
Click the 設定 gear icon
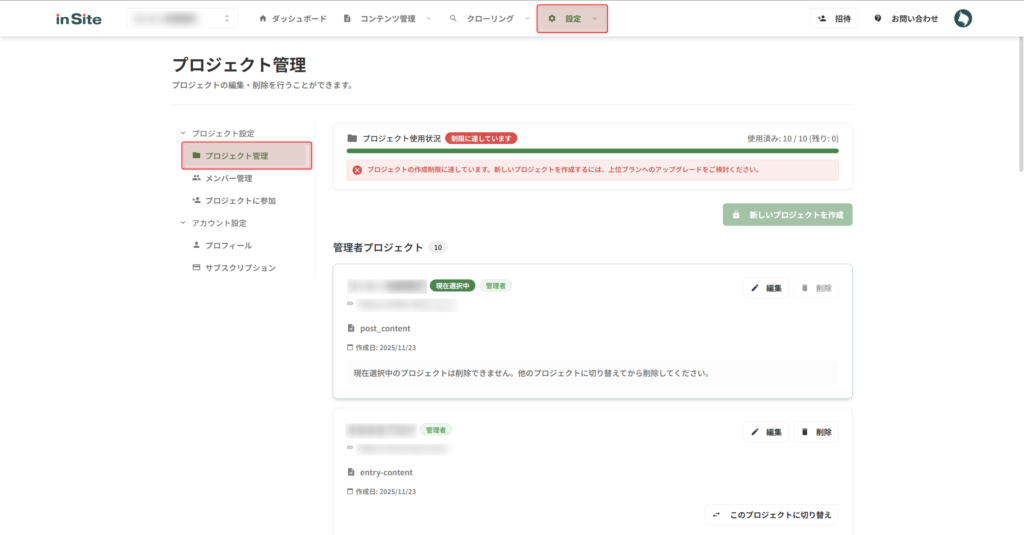click(x=552, y=18)
